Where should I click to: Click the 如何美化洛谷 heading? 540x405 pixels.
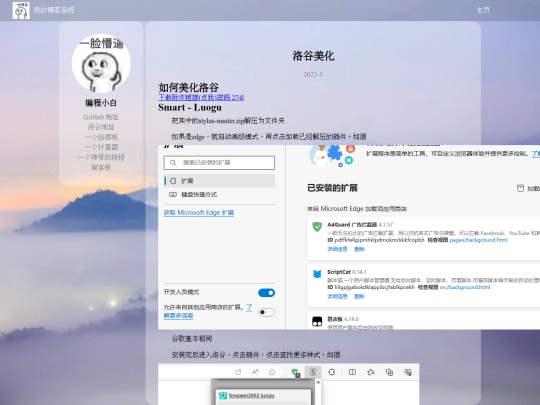point(189,87)
